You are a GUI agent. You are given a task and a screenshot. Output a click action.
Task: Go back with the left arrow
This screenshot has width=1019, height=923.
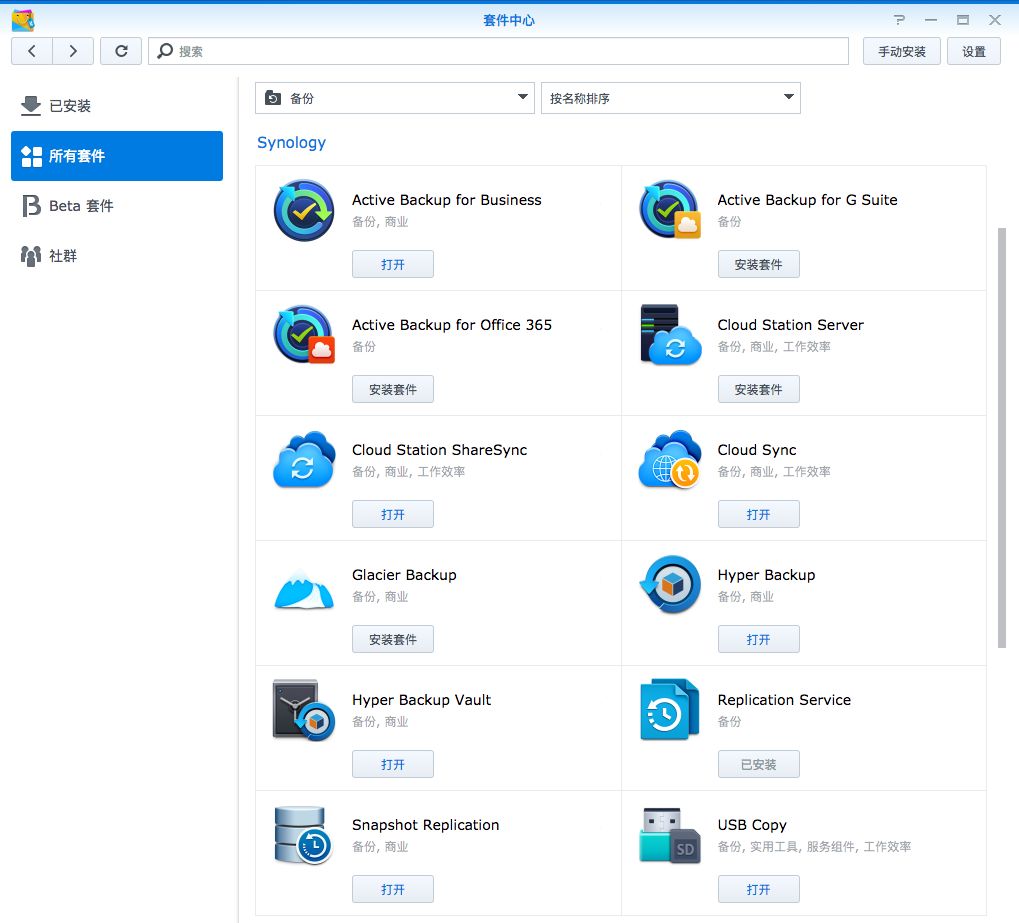32,51
